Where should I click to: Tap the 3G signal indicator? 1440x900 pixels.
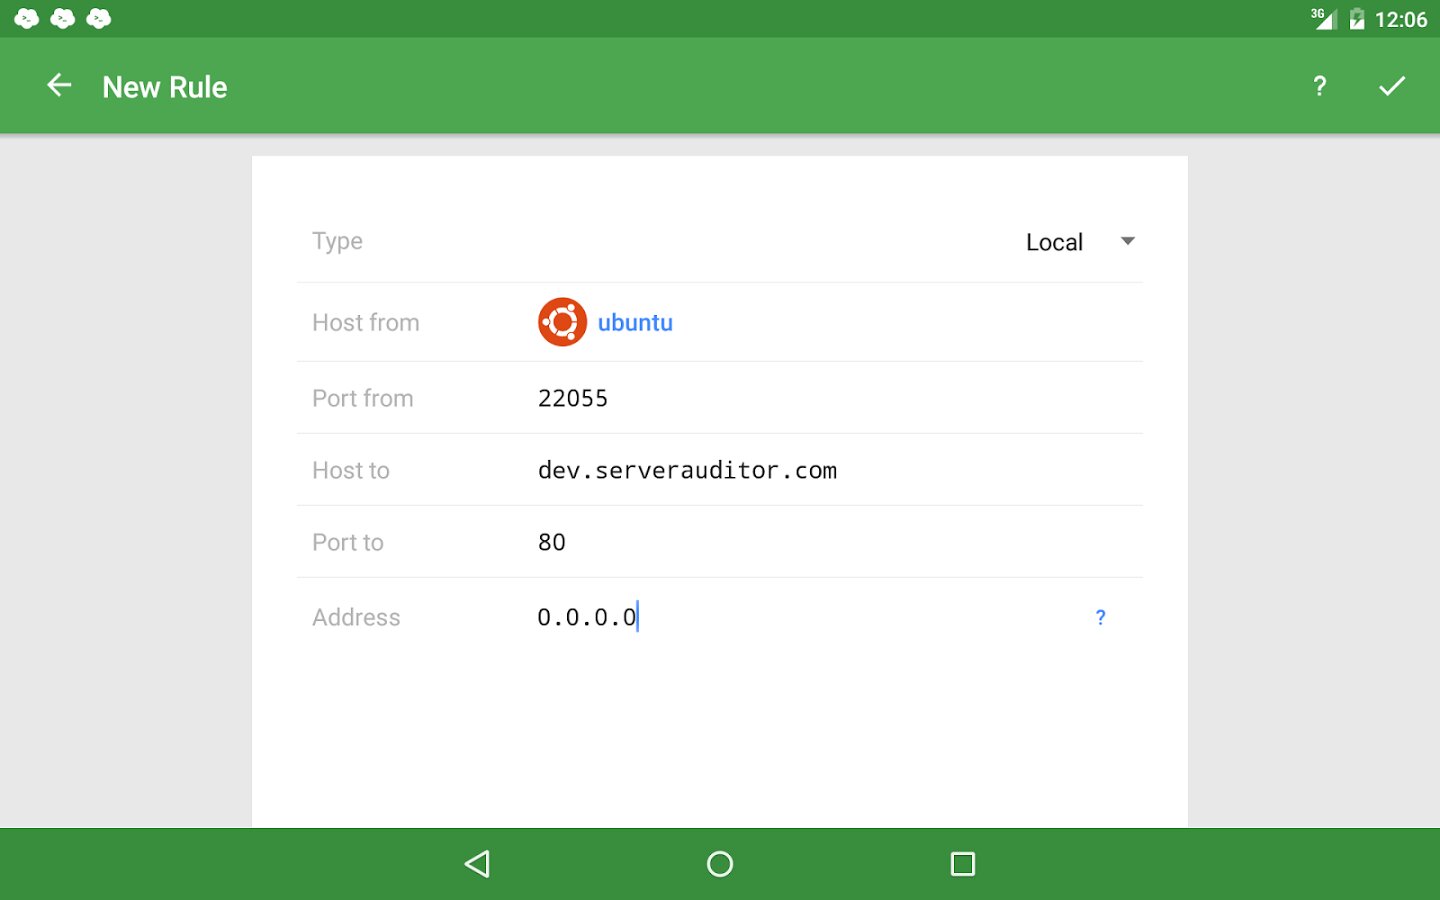[1323, 18]
